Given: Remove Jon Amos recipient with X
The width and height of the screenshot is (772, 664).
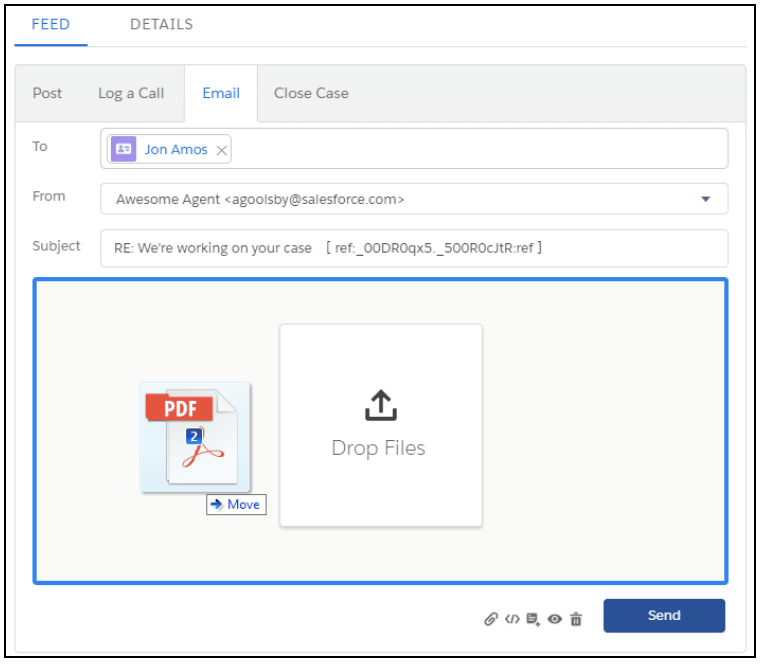Looking at the screenshot, I should point(222,151).
